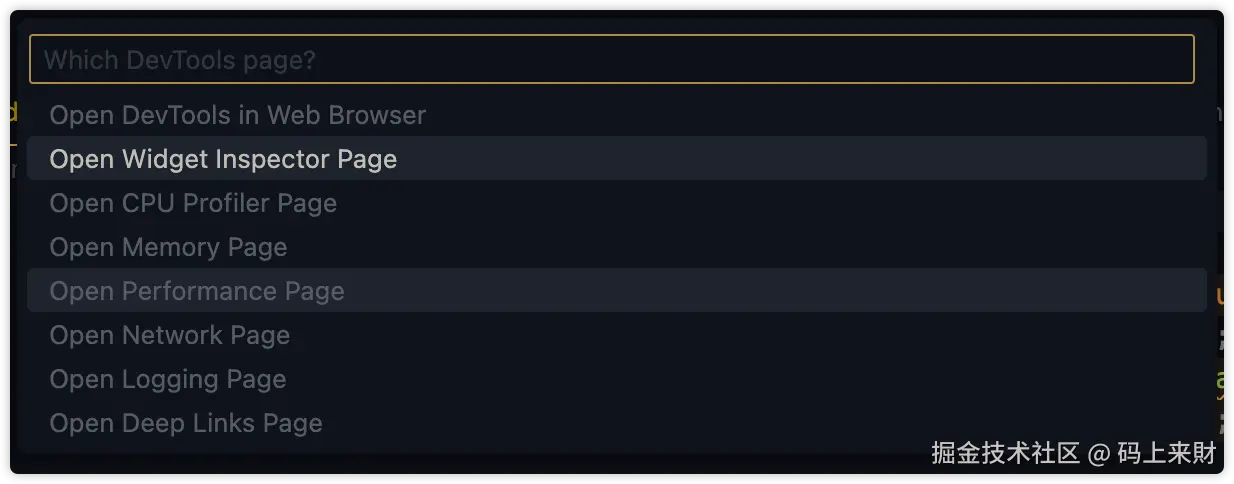Start the CPU Profiler page

[x=193, y=203]
